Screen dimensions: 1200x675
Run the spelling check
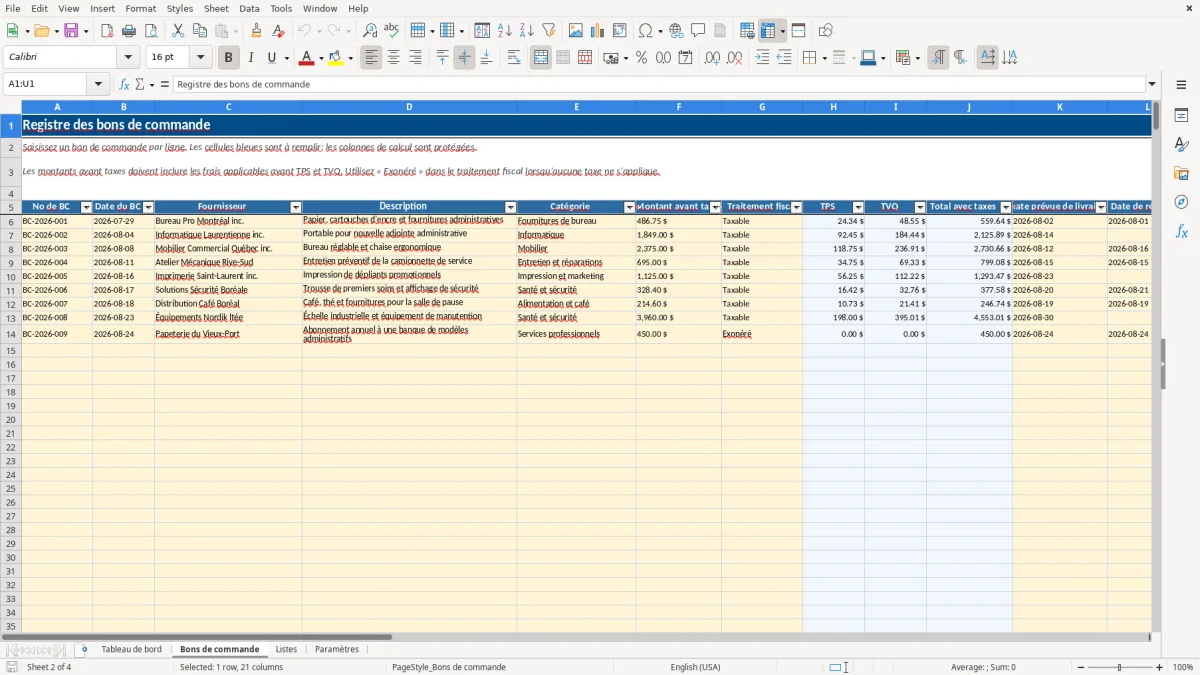(x=391, y=31)
